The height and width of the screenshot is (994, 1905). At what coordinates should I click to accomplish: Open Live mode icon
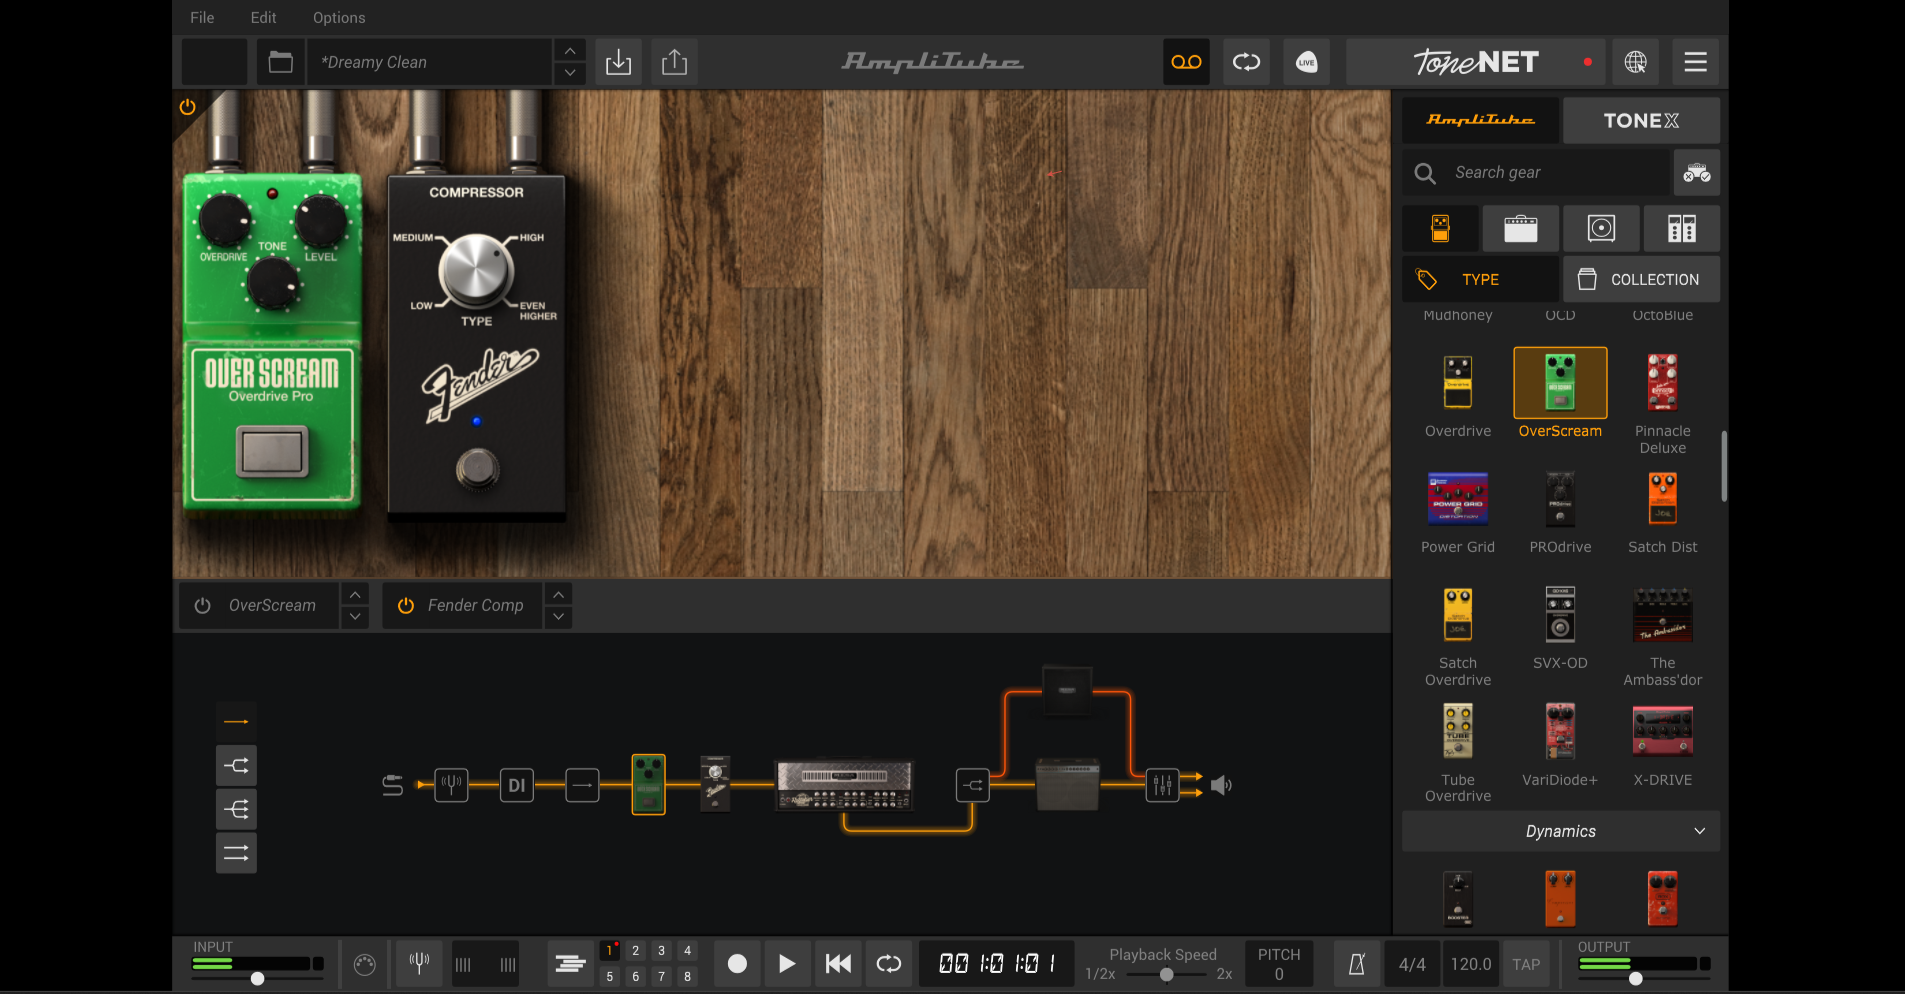click(x=1306, y=62)
